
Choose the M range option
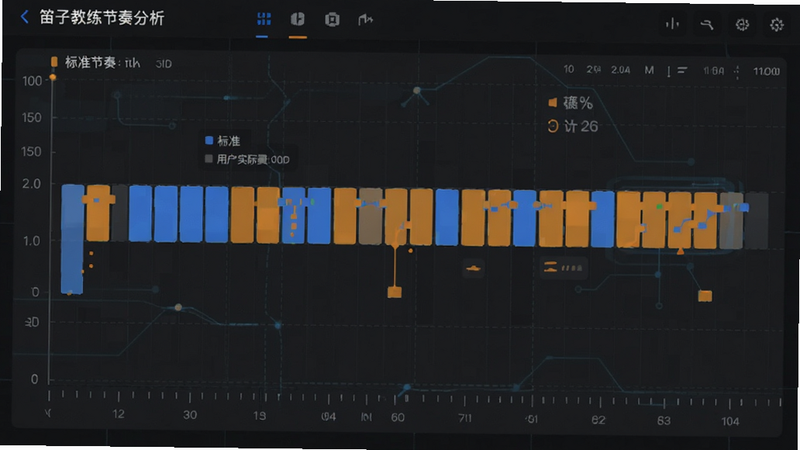point(649,70)
